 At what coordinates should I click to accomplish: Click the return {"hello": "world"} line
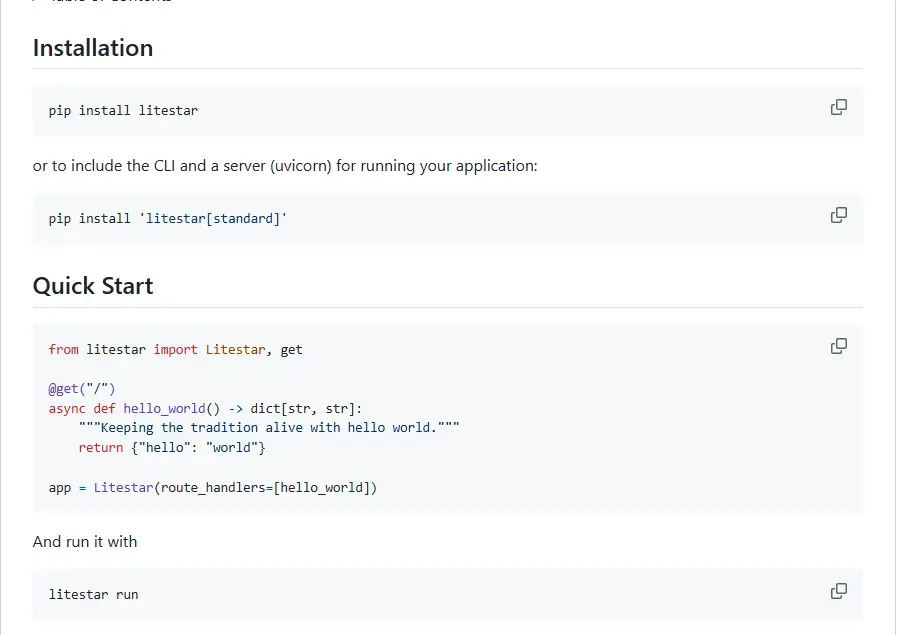(172, 447)
